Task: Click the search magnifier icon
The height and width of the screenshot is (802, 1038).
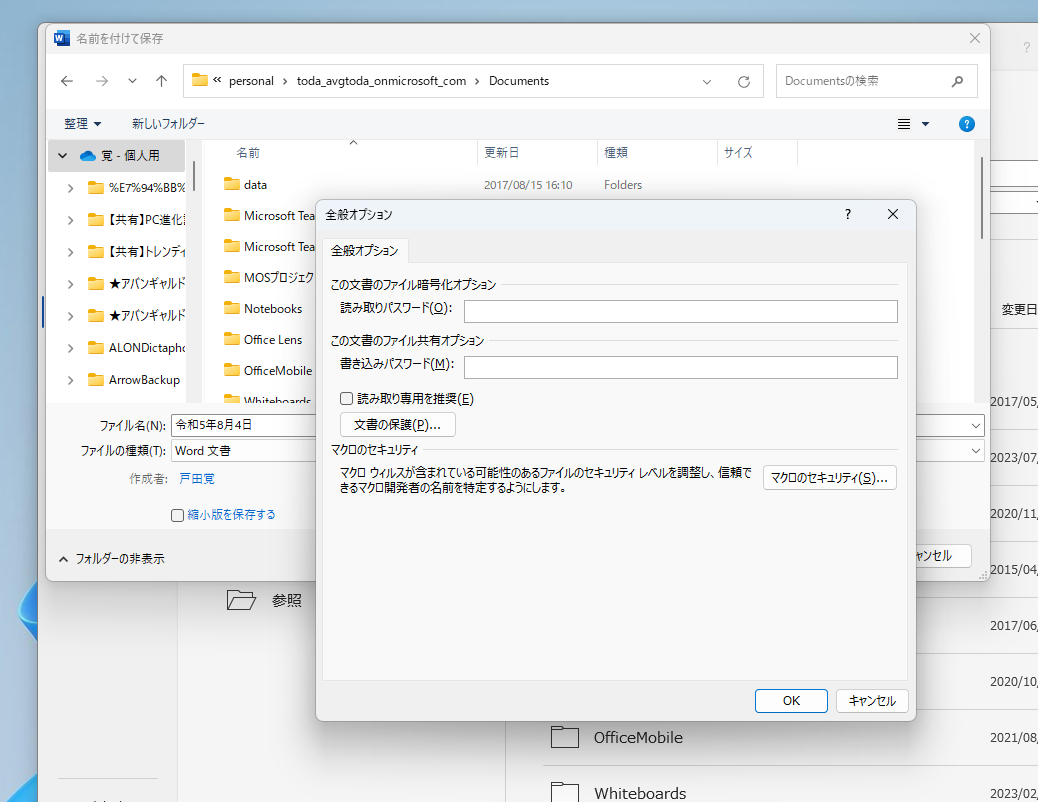Action: 957,81
